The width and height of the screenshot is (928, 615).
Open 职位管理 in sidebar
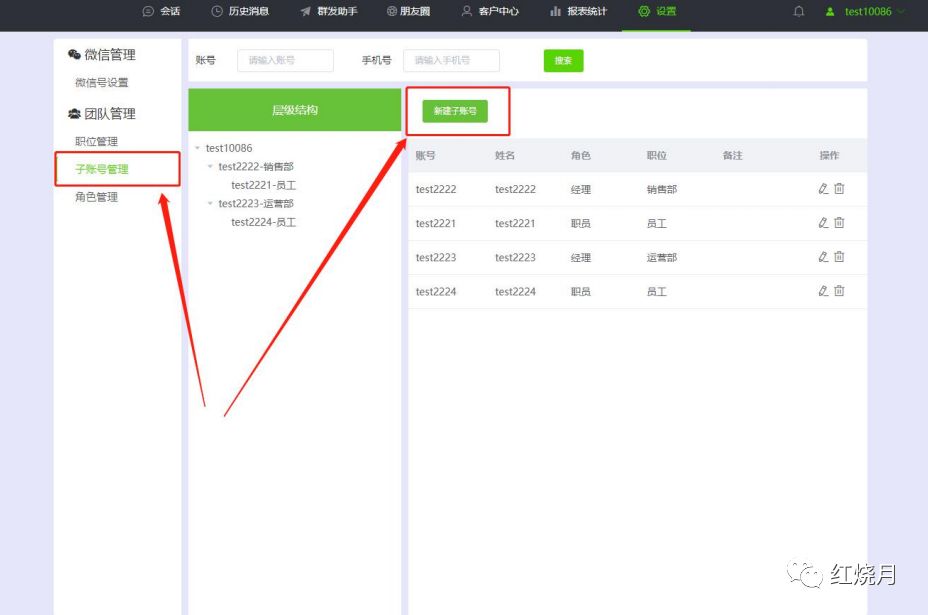(x=96, y=141)
